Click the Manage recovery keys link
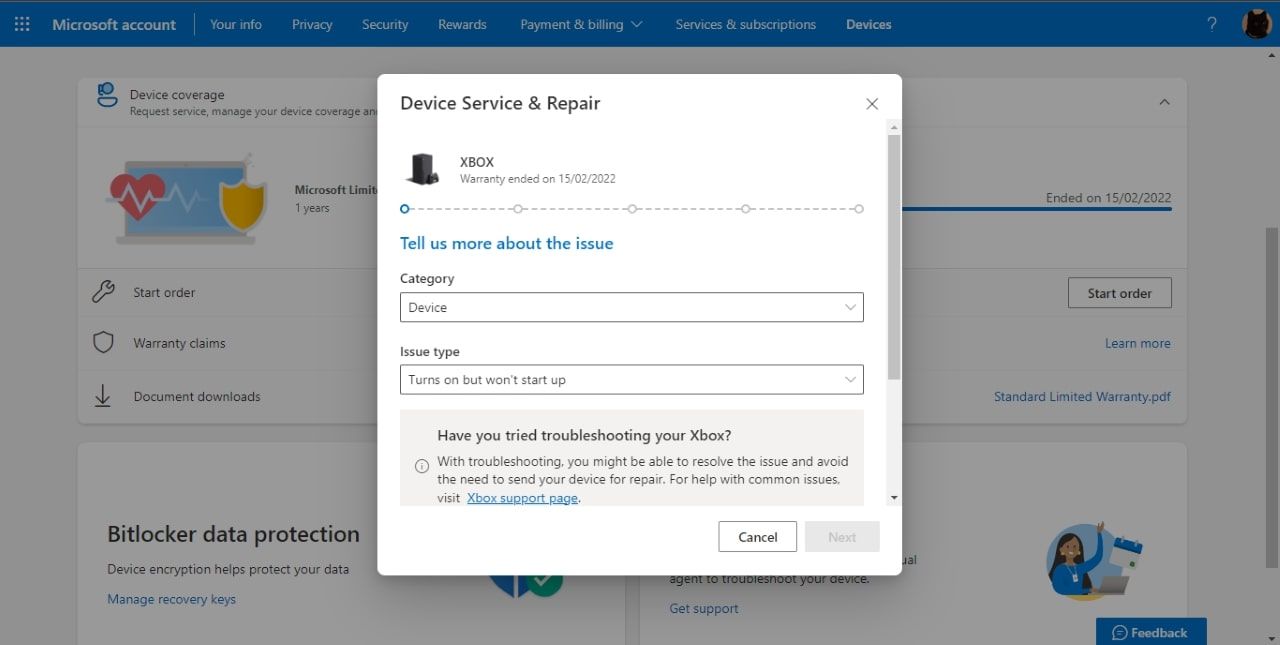The height and width of the screenshot is (645, 1280). click(171, 599)
